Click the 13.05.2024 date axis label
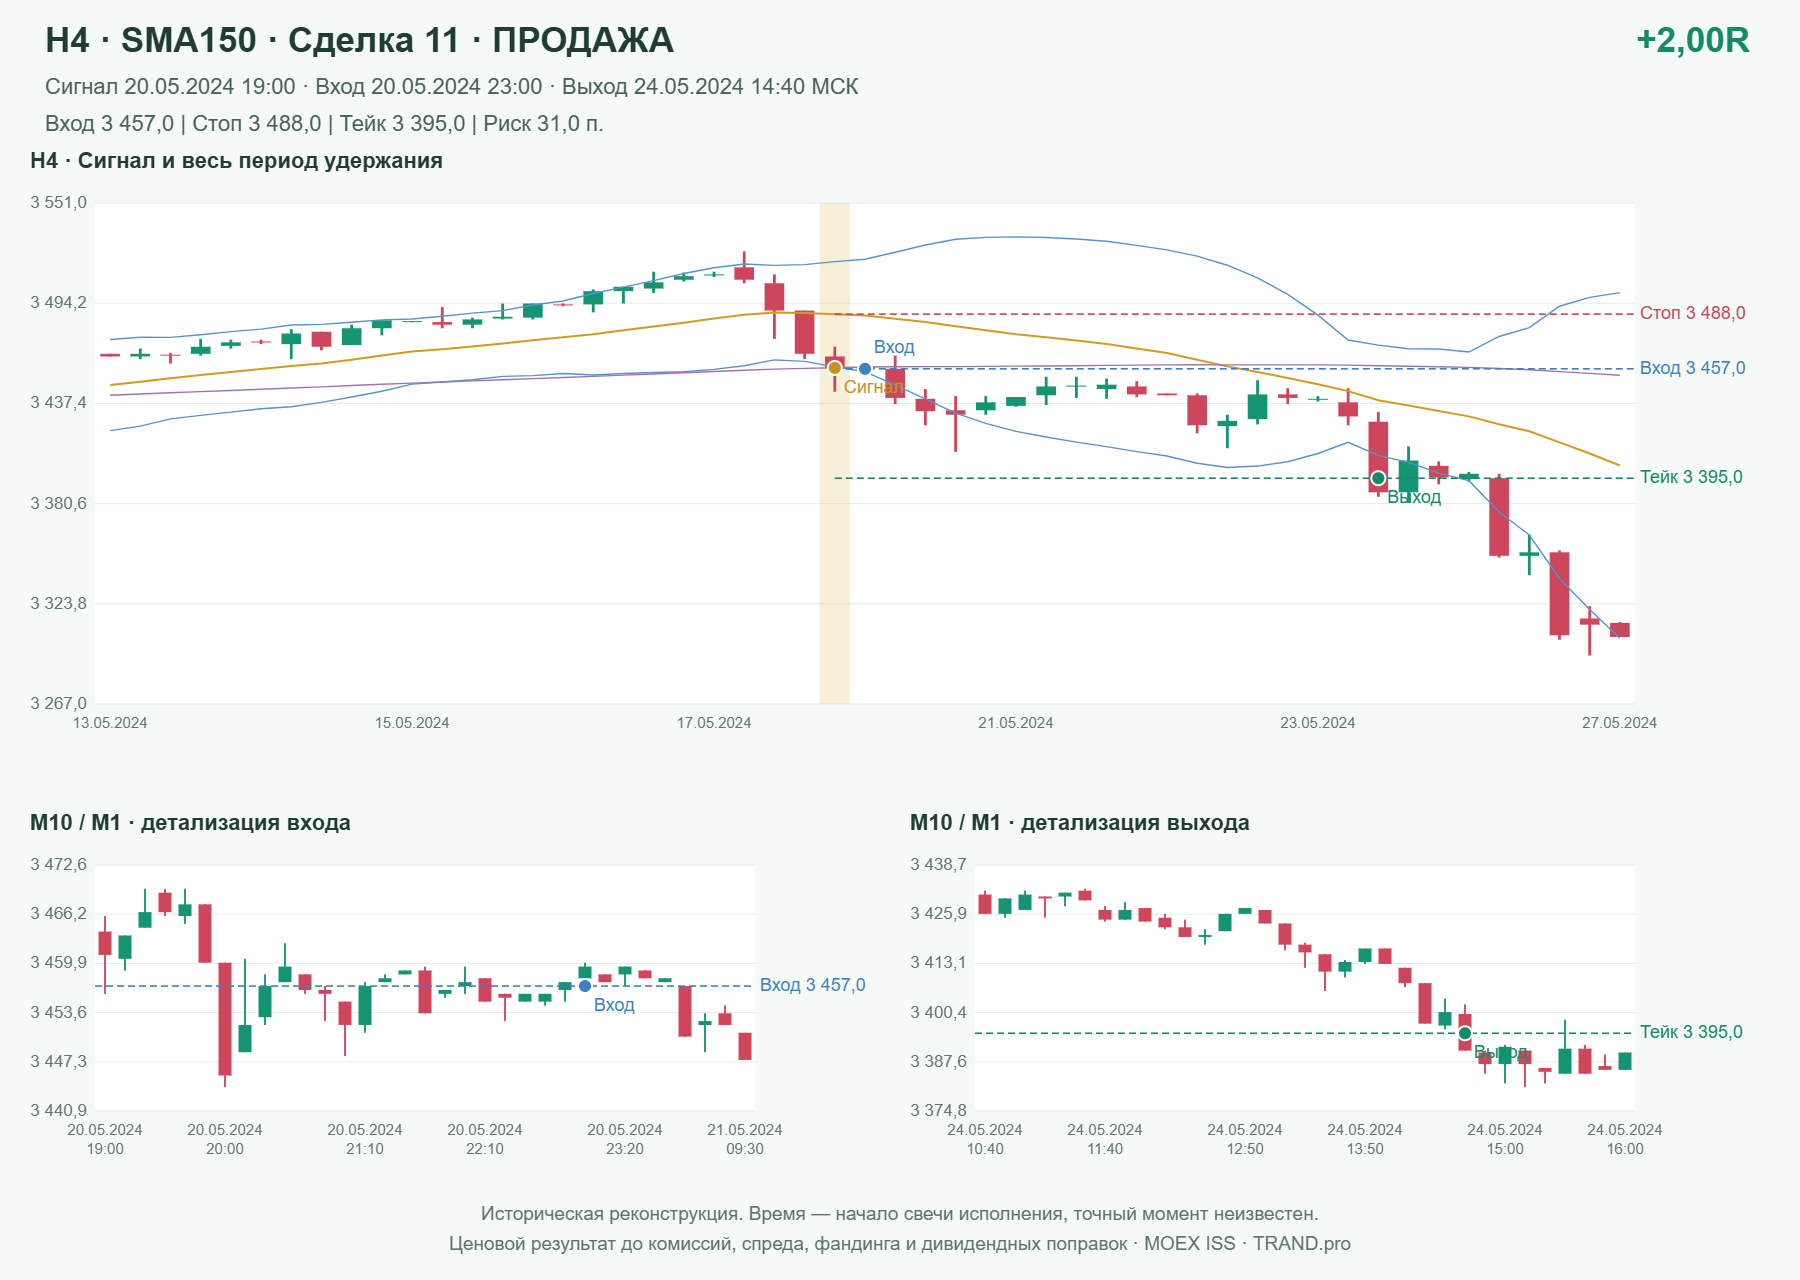 coord(110,723)
